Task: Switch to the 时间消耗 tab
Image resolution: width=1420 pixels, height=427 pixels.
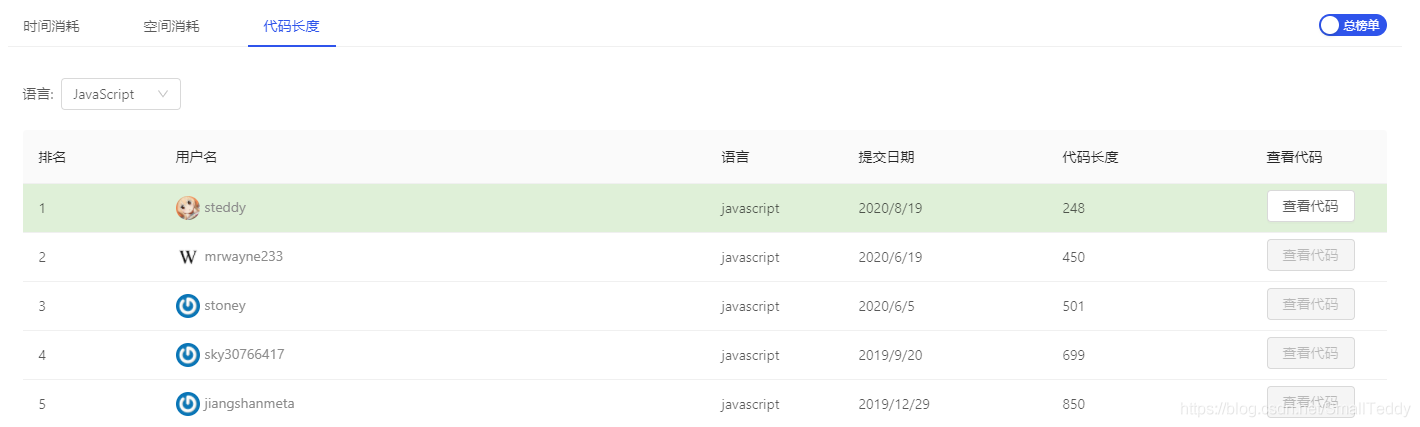Action: 51,26
